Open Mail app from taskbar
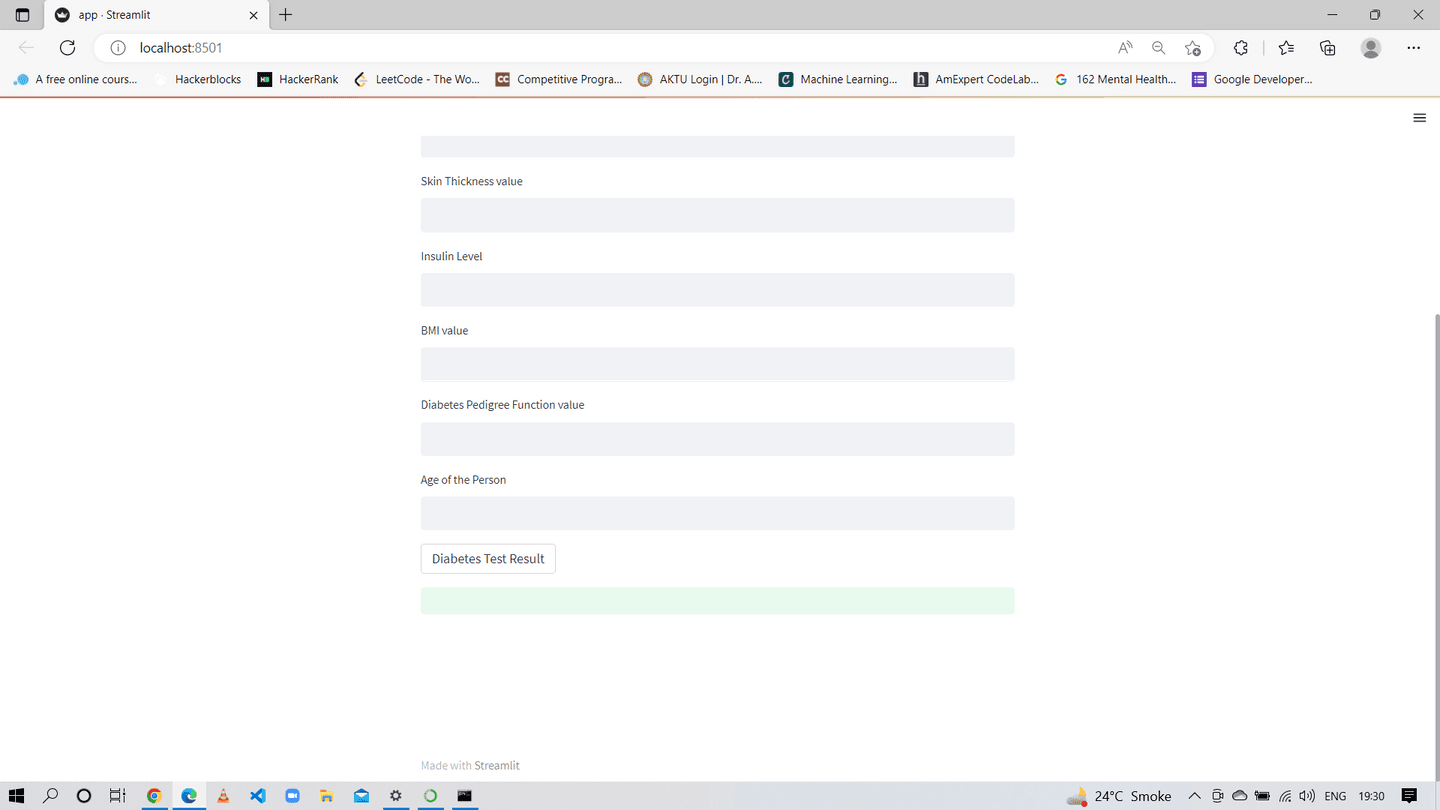Screen dimensions: 1440x810 coord(361,796)
